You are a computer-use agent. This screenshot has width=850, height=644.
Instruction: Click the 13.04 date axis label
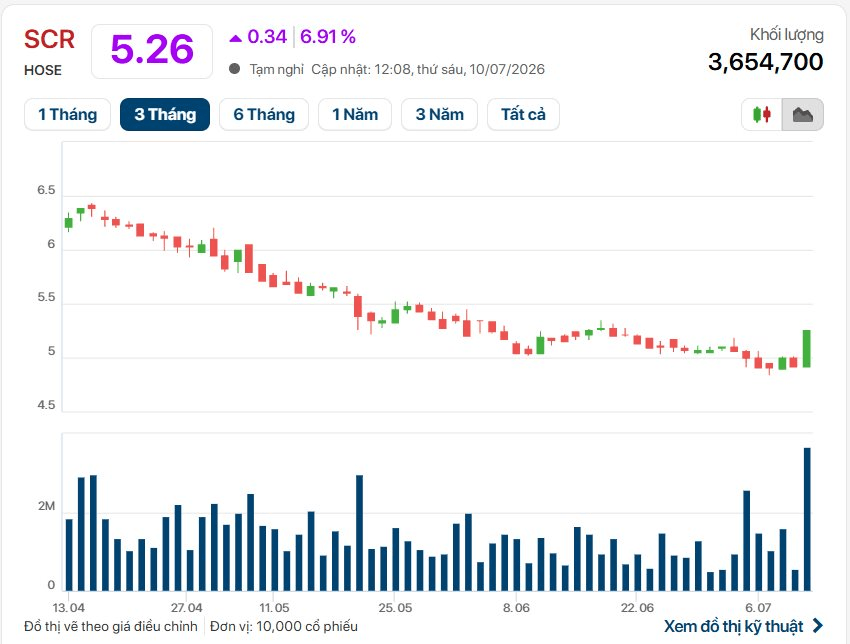69,608
